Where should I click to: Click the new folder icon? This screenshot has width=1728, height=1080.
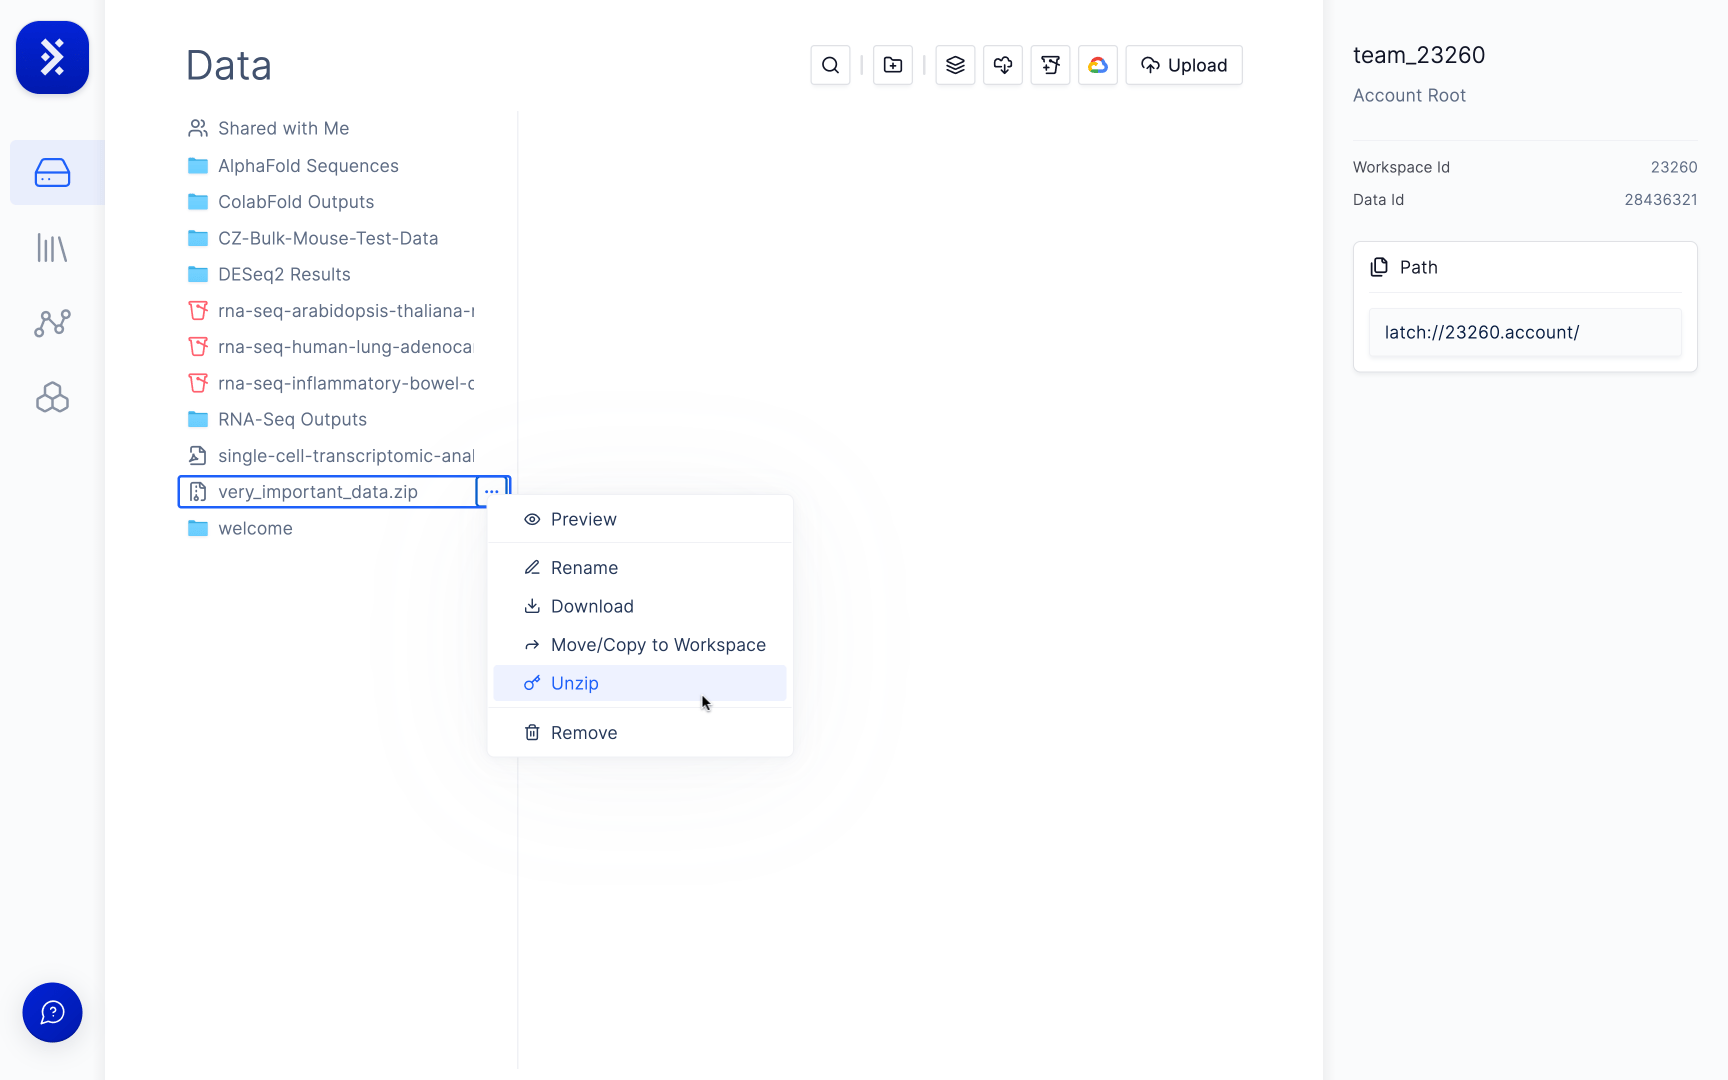(893, 65)
